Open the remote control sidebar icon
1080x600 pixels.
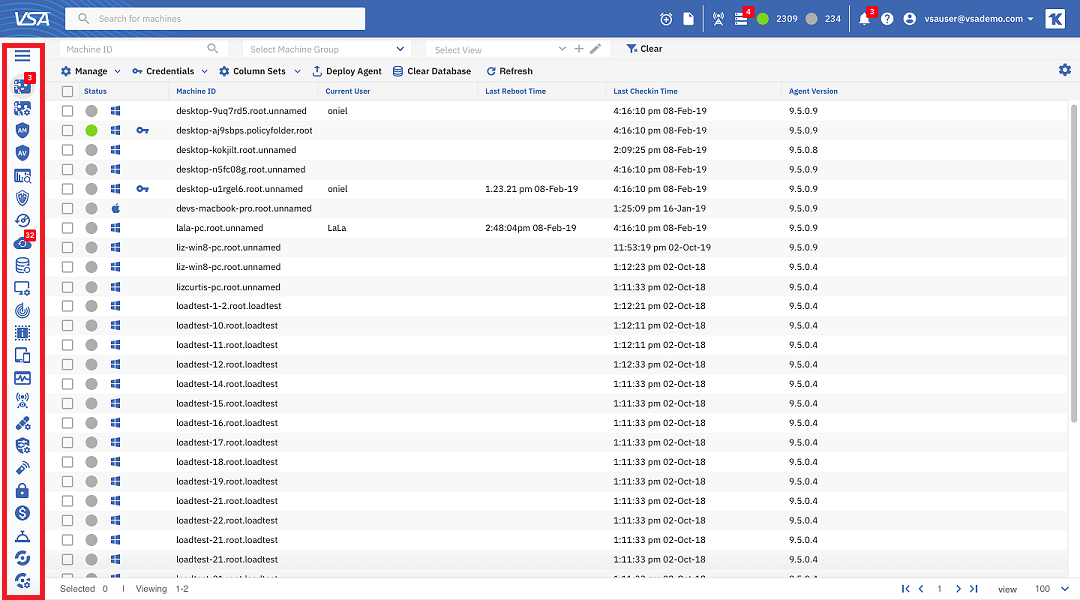(x=22, y=468)
